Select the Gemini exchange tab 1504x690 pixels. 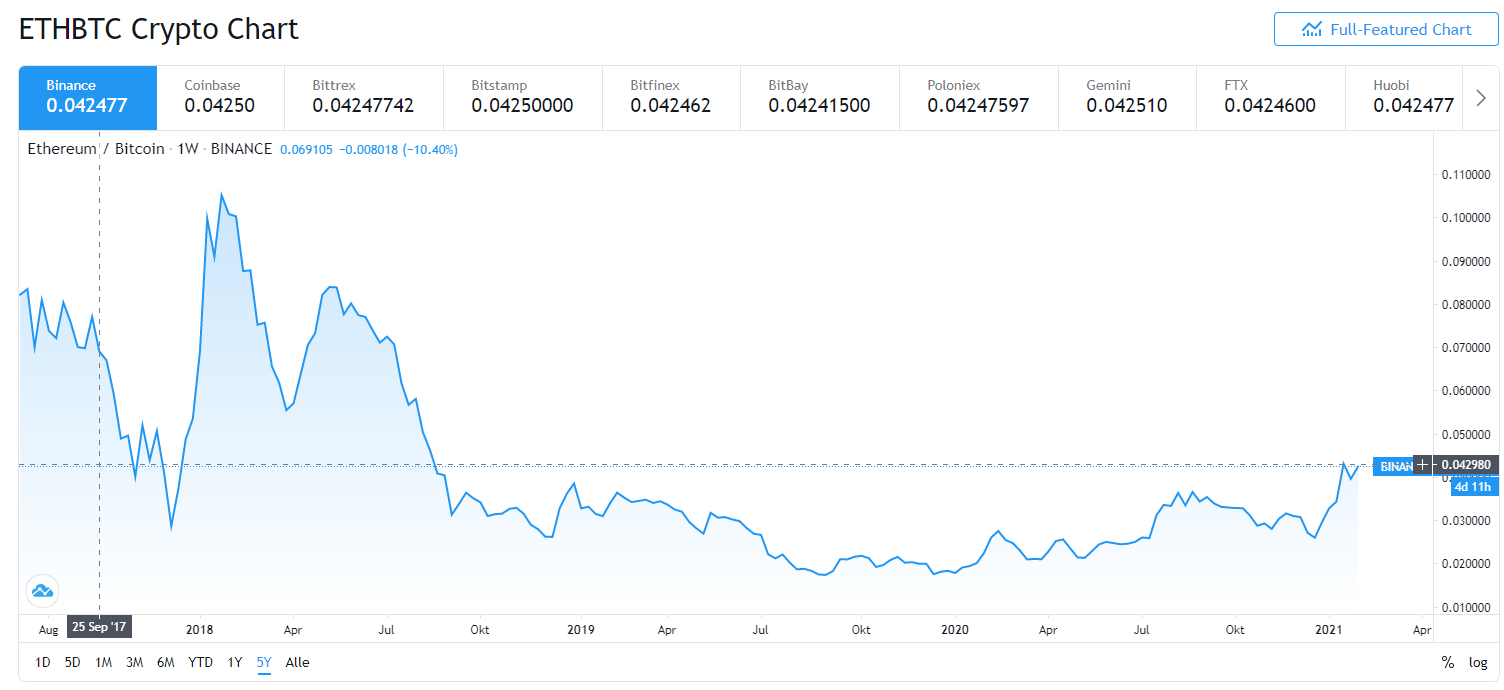pos(1126,97)
